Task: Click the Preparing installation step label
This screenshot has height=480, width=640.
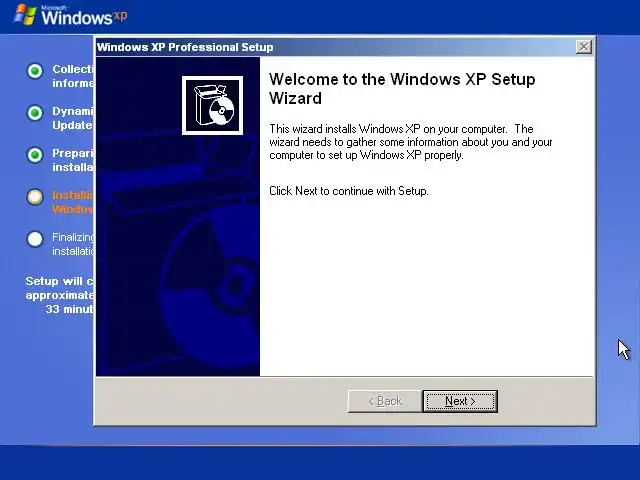Action: 73,160
